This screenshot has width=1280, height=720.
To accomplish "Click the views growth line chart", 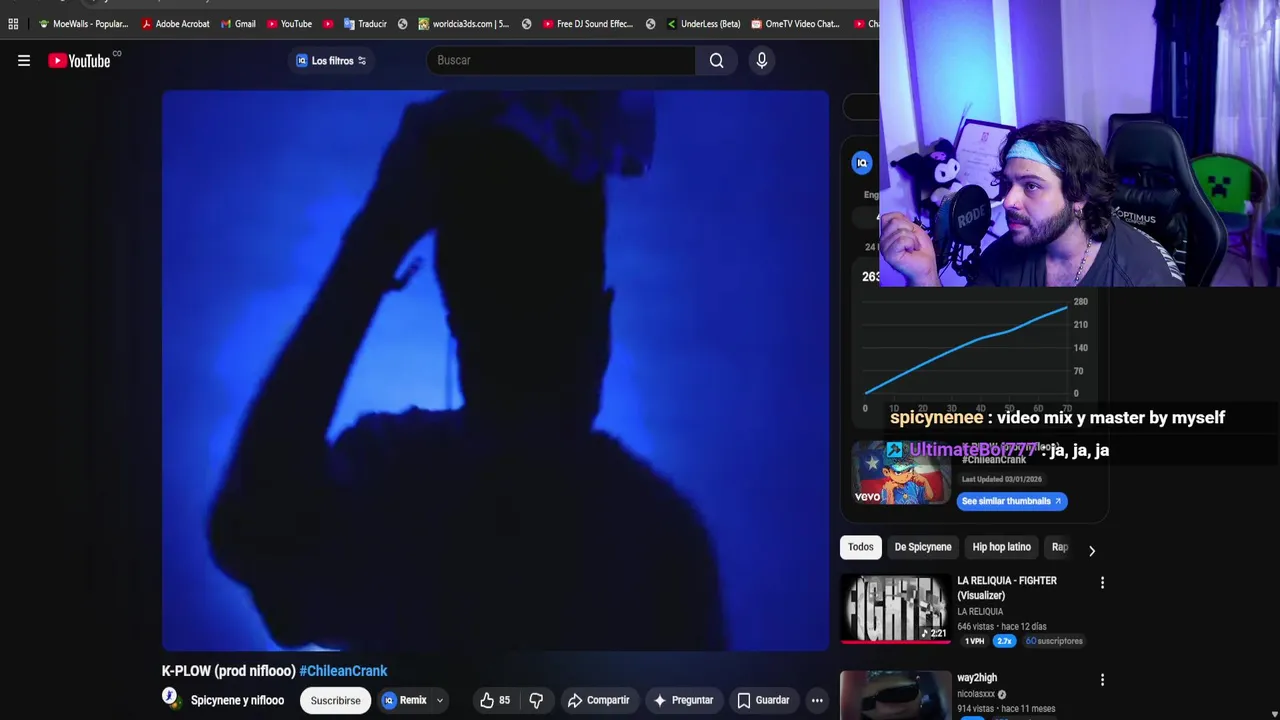I will (966, 350).
